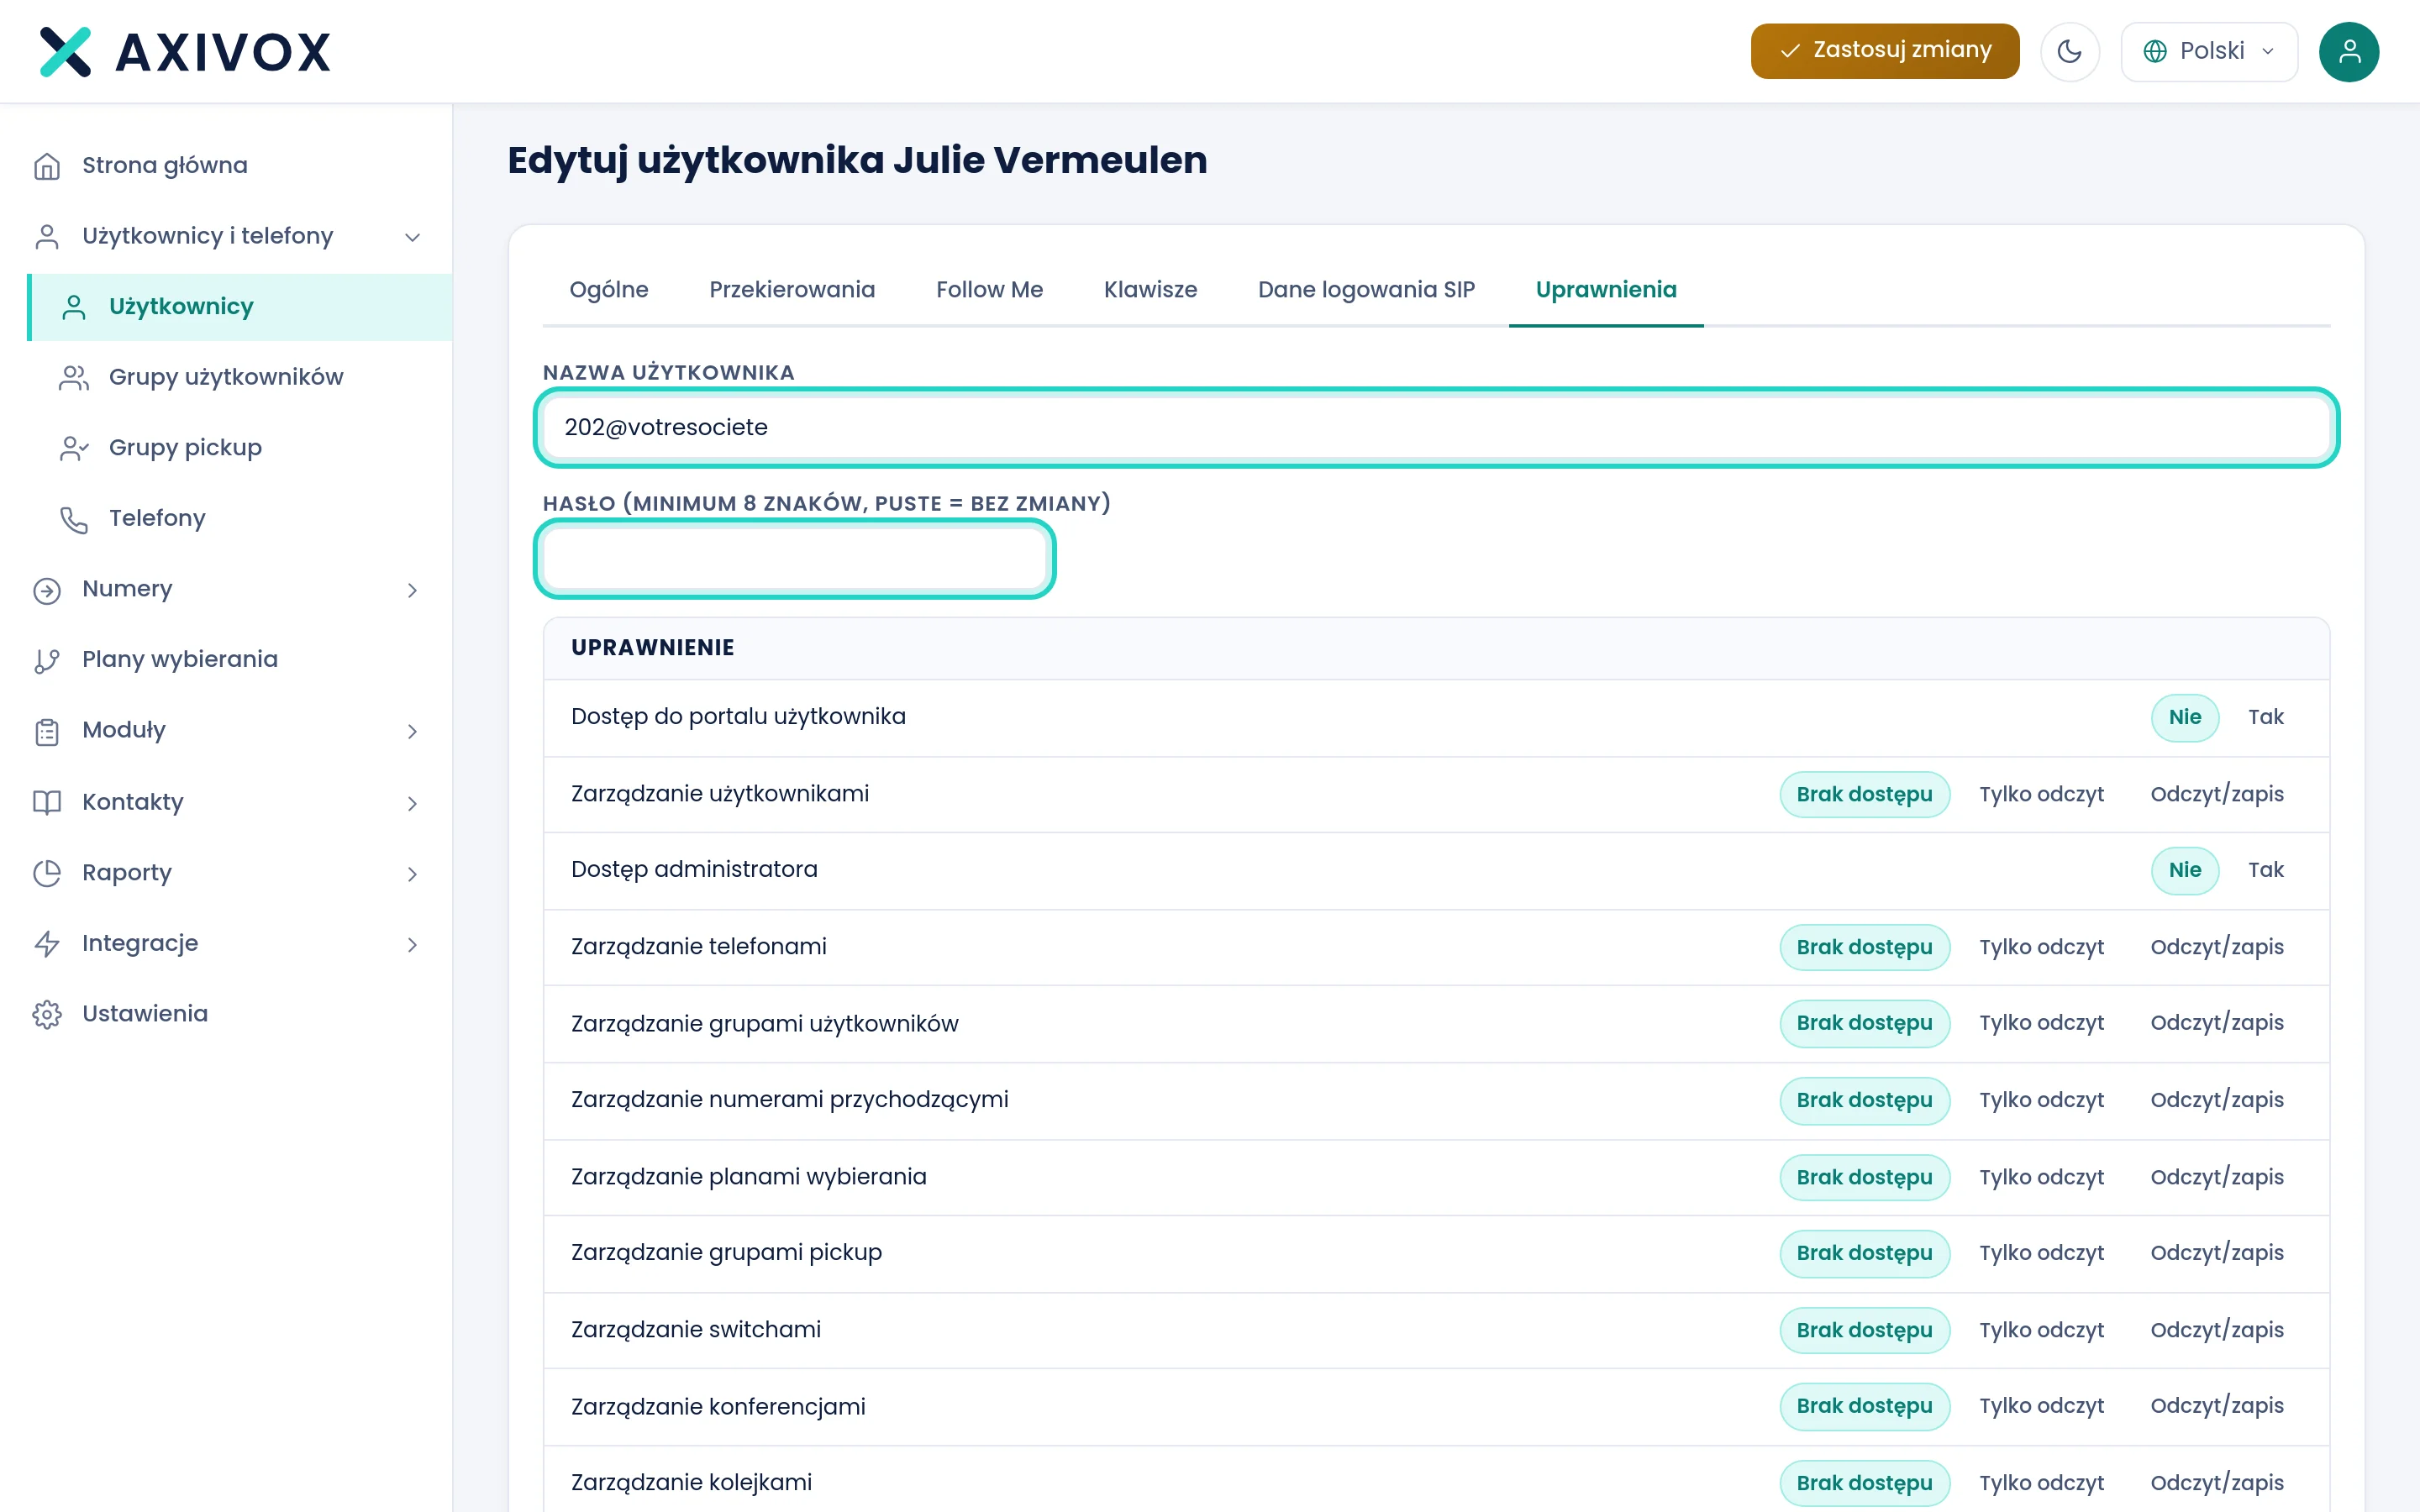Click the Raporty pie chart icon
The image size is (2420, 1512).
tap(47, 873)
